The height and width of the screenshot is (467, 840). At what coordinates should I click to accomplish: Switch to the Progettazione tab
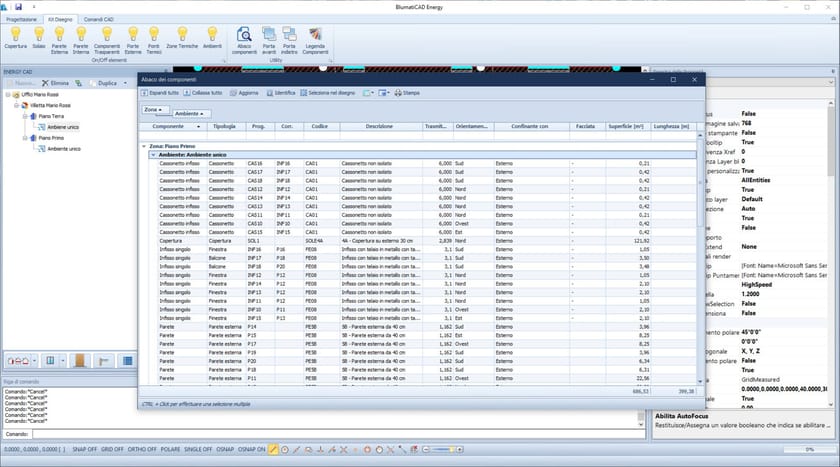(x=22, y=20)
